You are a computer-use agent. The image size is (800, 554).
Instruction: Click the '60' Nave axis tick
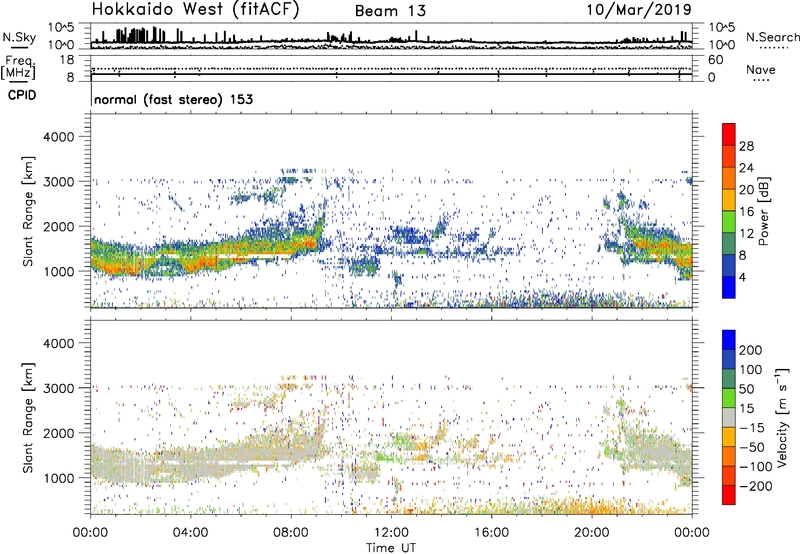coord(715,60)
